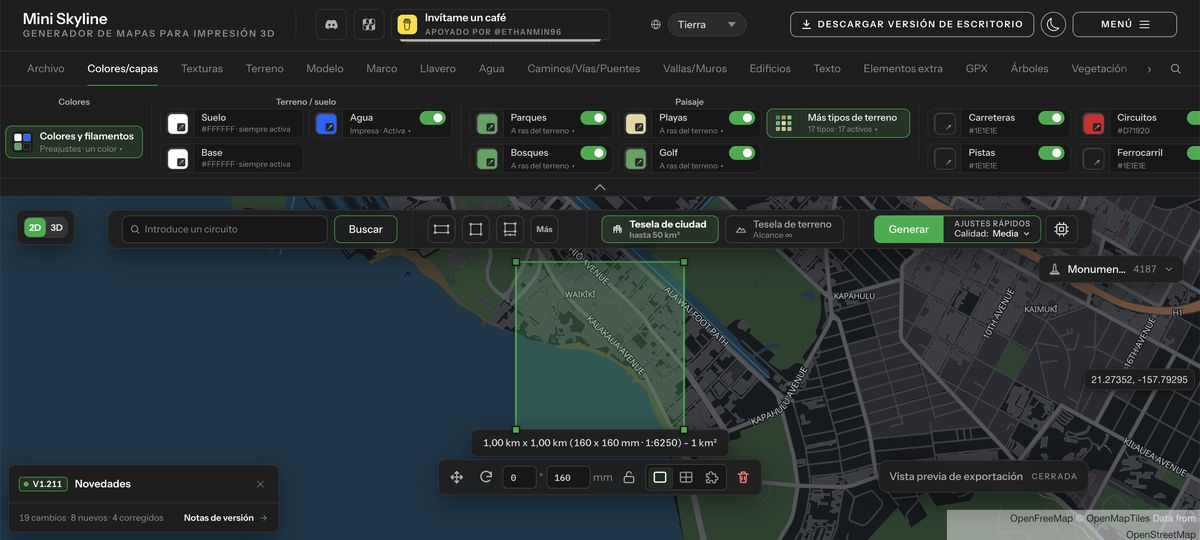Click the green Generar button
1200x540 pixels.
point(908,229)
